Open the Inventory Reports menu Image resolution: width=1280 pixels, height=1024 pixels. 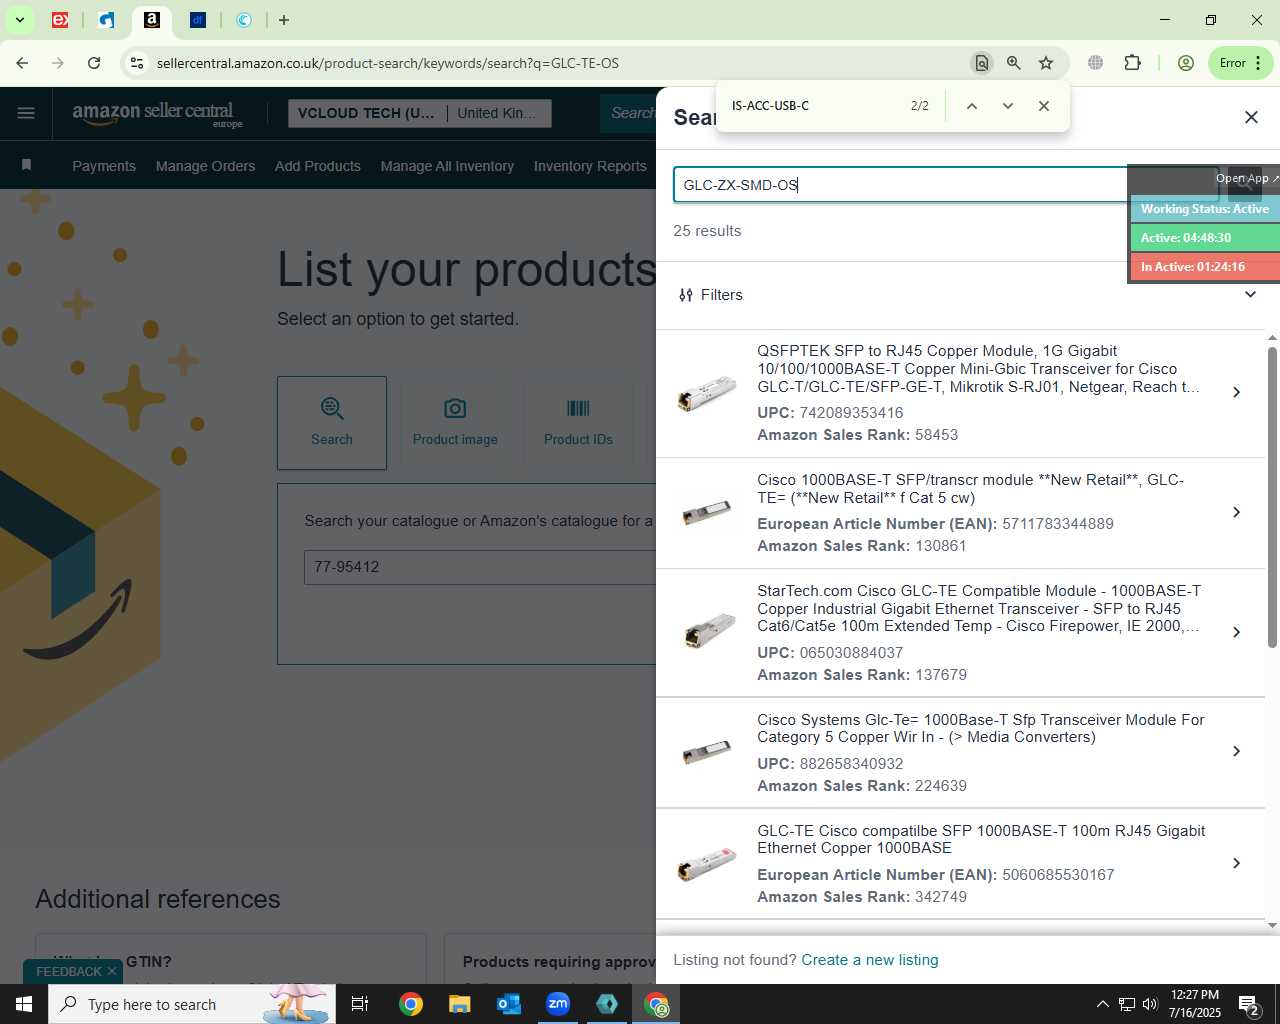(590, 166)
